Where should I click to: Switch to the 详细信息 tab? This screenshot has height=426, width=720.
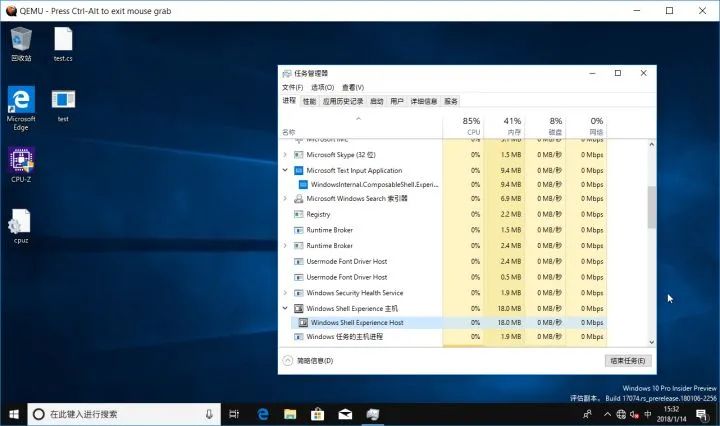click(424, 101)
